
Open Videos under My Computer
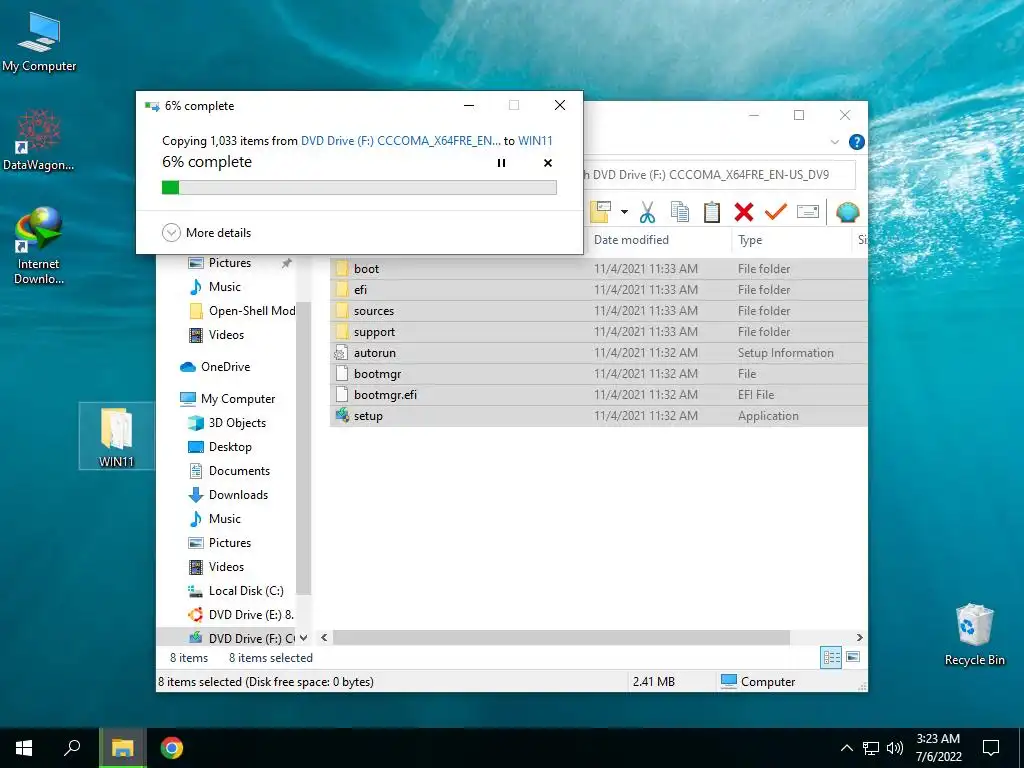coord(216,567)
